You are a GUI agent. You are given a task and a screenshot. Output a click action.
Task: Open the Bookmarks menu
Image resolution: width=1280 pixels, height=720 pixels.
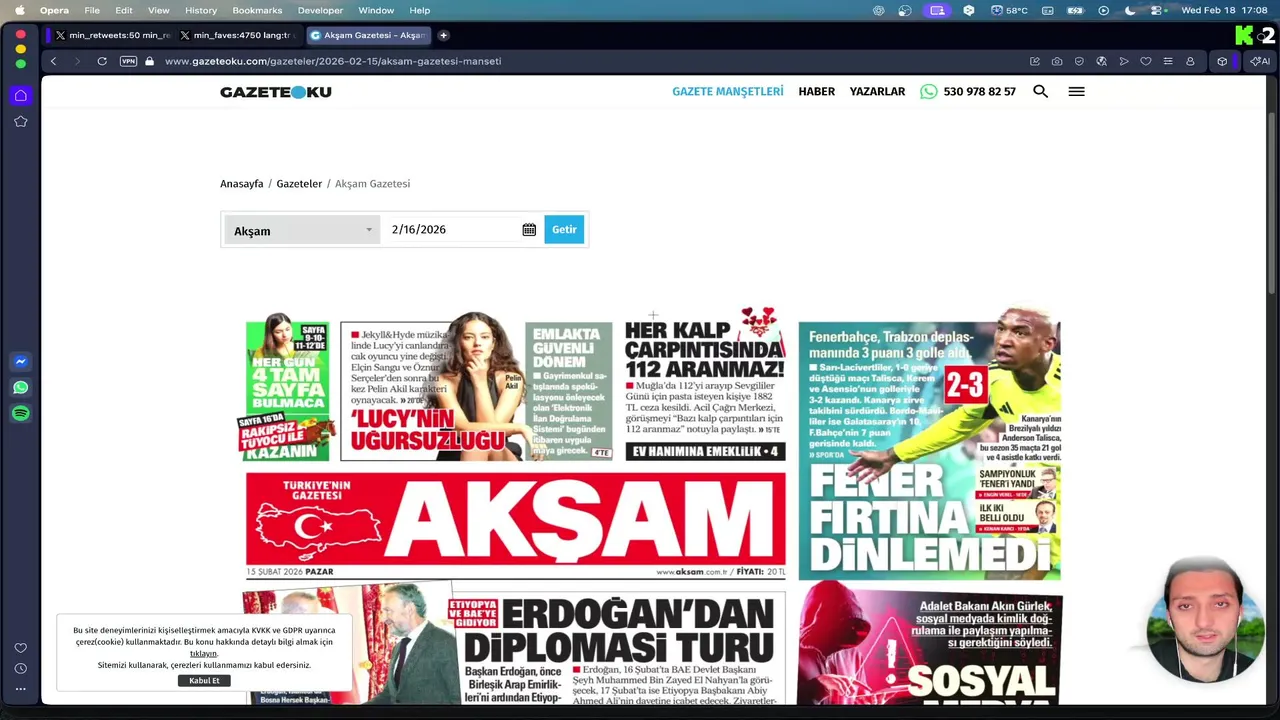[257, 10]
